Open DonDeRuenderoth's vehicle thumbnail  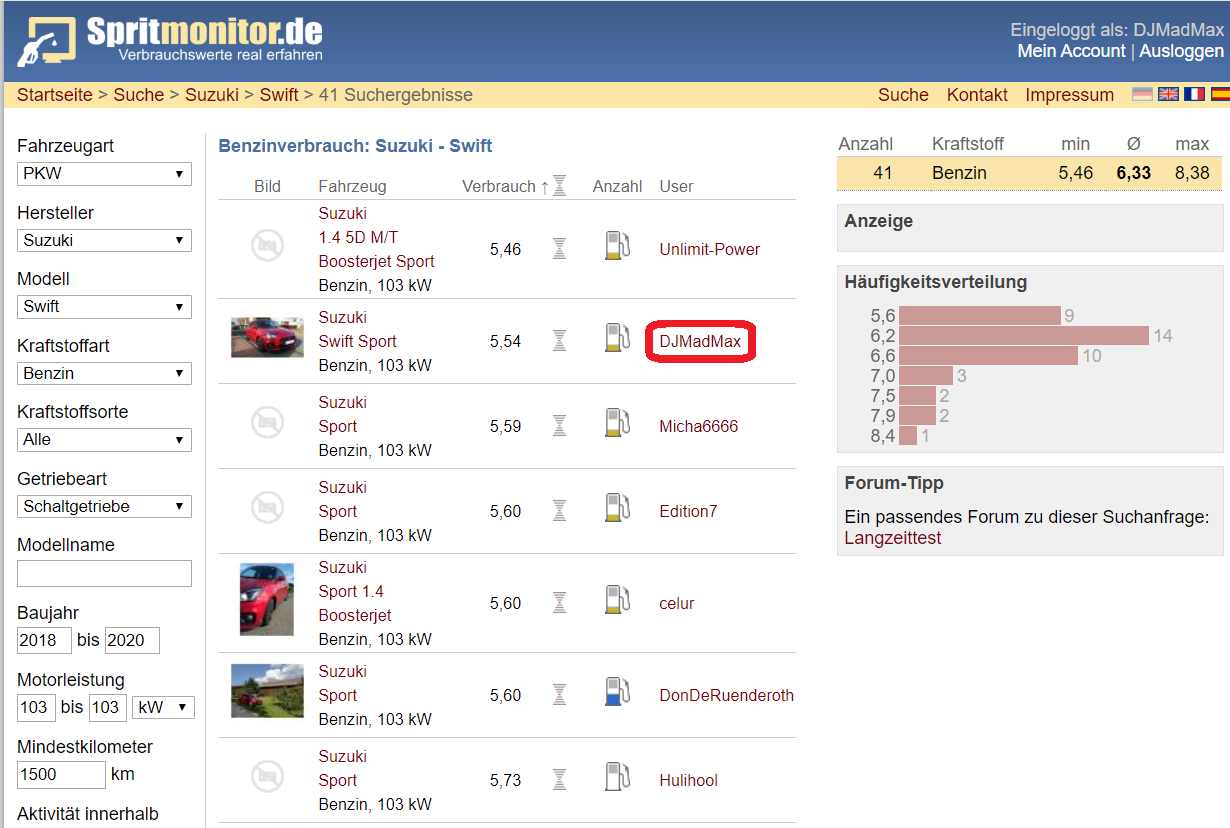click(x=267, y=691)
